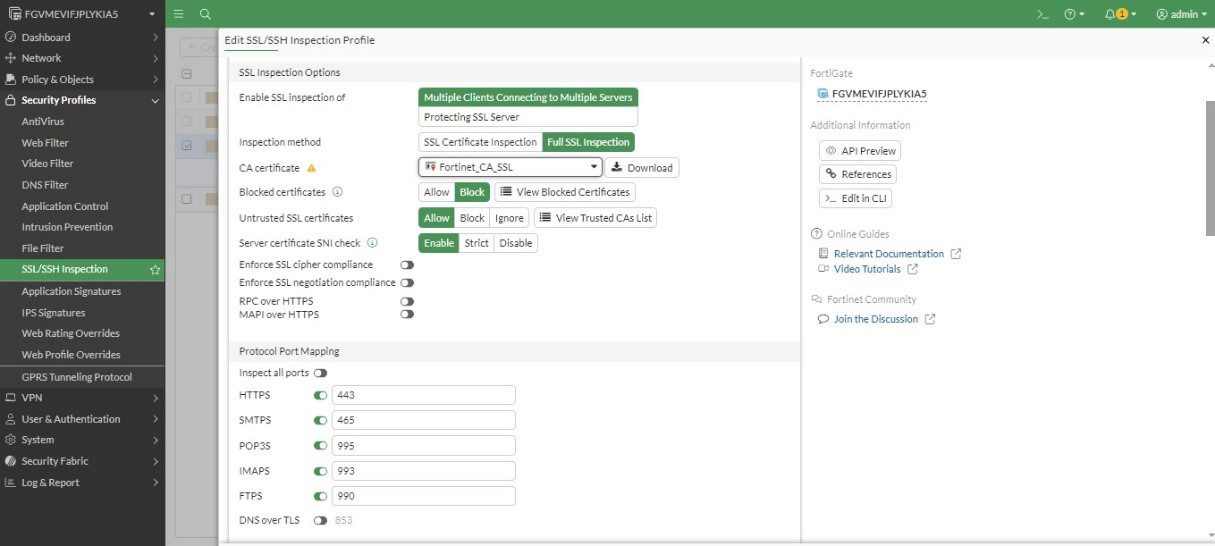Expand the Dashboard menu chevron
1215x546 pixels.
(x=155, y=37)
